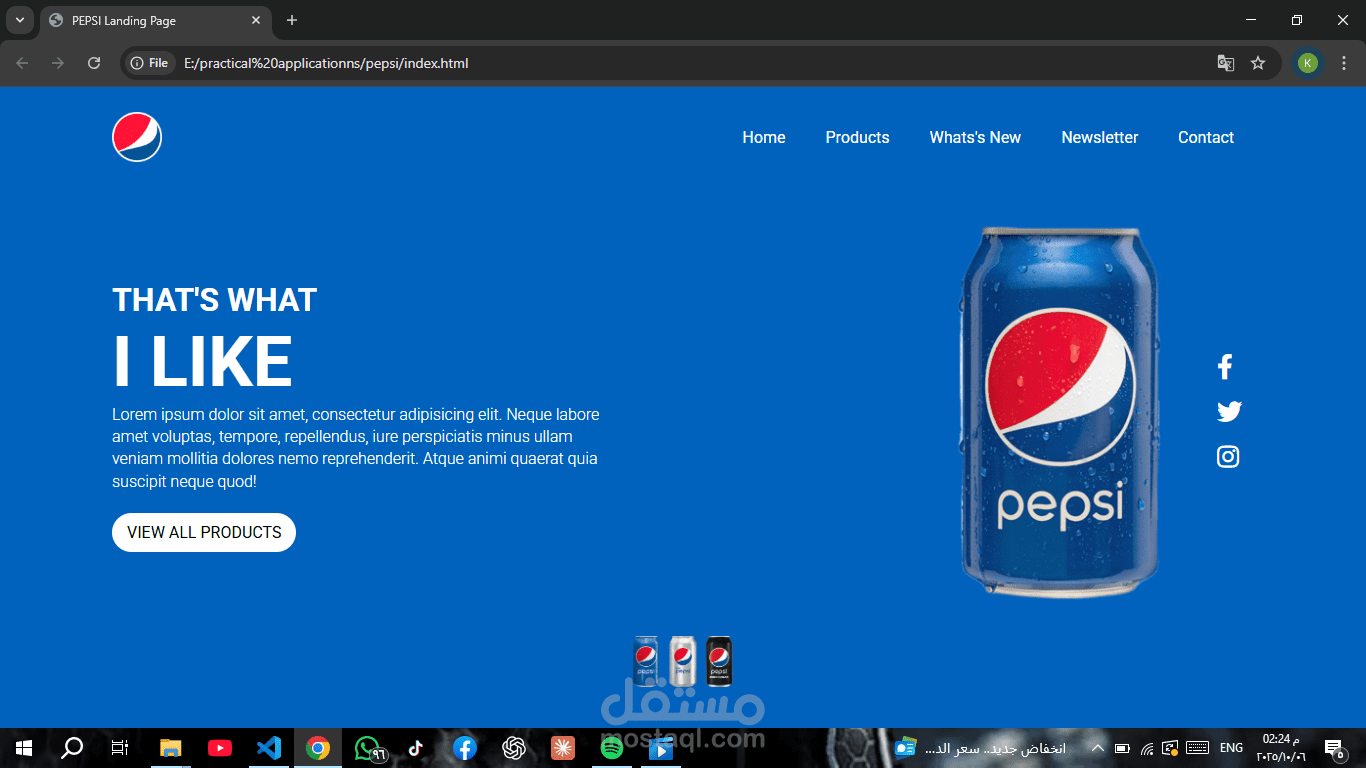Image resolution: width=1366 pixels, height=768 pixels.
Task: Open the tab search dropdown arrow
Action: point(21,20)
